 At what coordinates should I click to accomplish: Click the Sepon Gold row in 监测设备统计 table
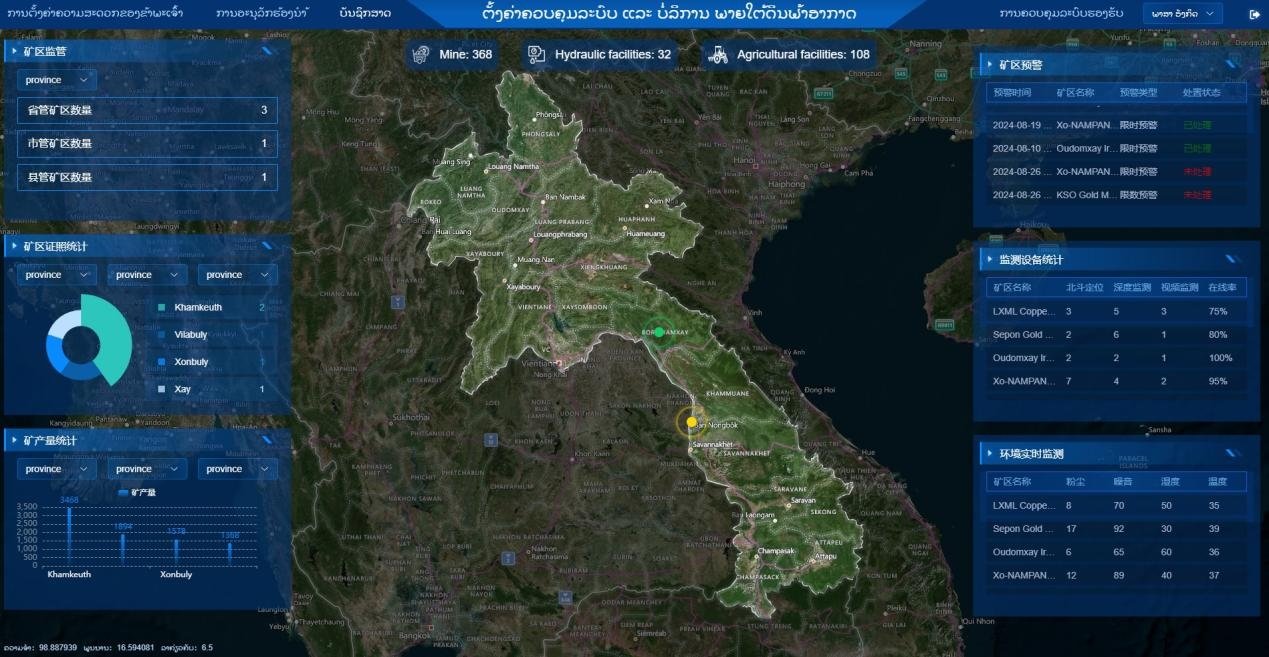[x=1115, y=334]
